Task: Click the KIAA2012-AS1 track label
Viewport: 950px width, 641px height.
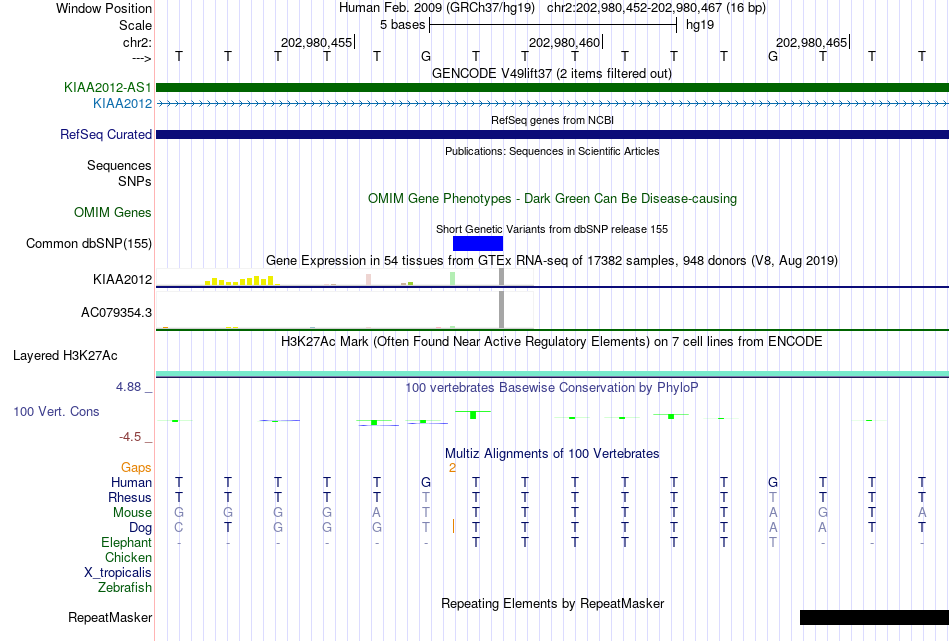Action: click(x=108, y=88)
